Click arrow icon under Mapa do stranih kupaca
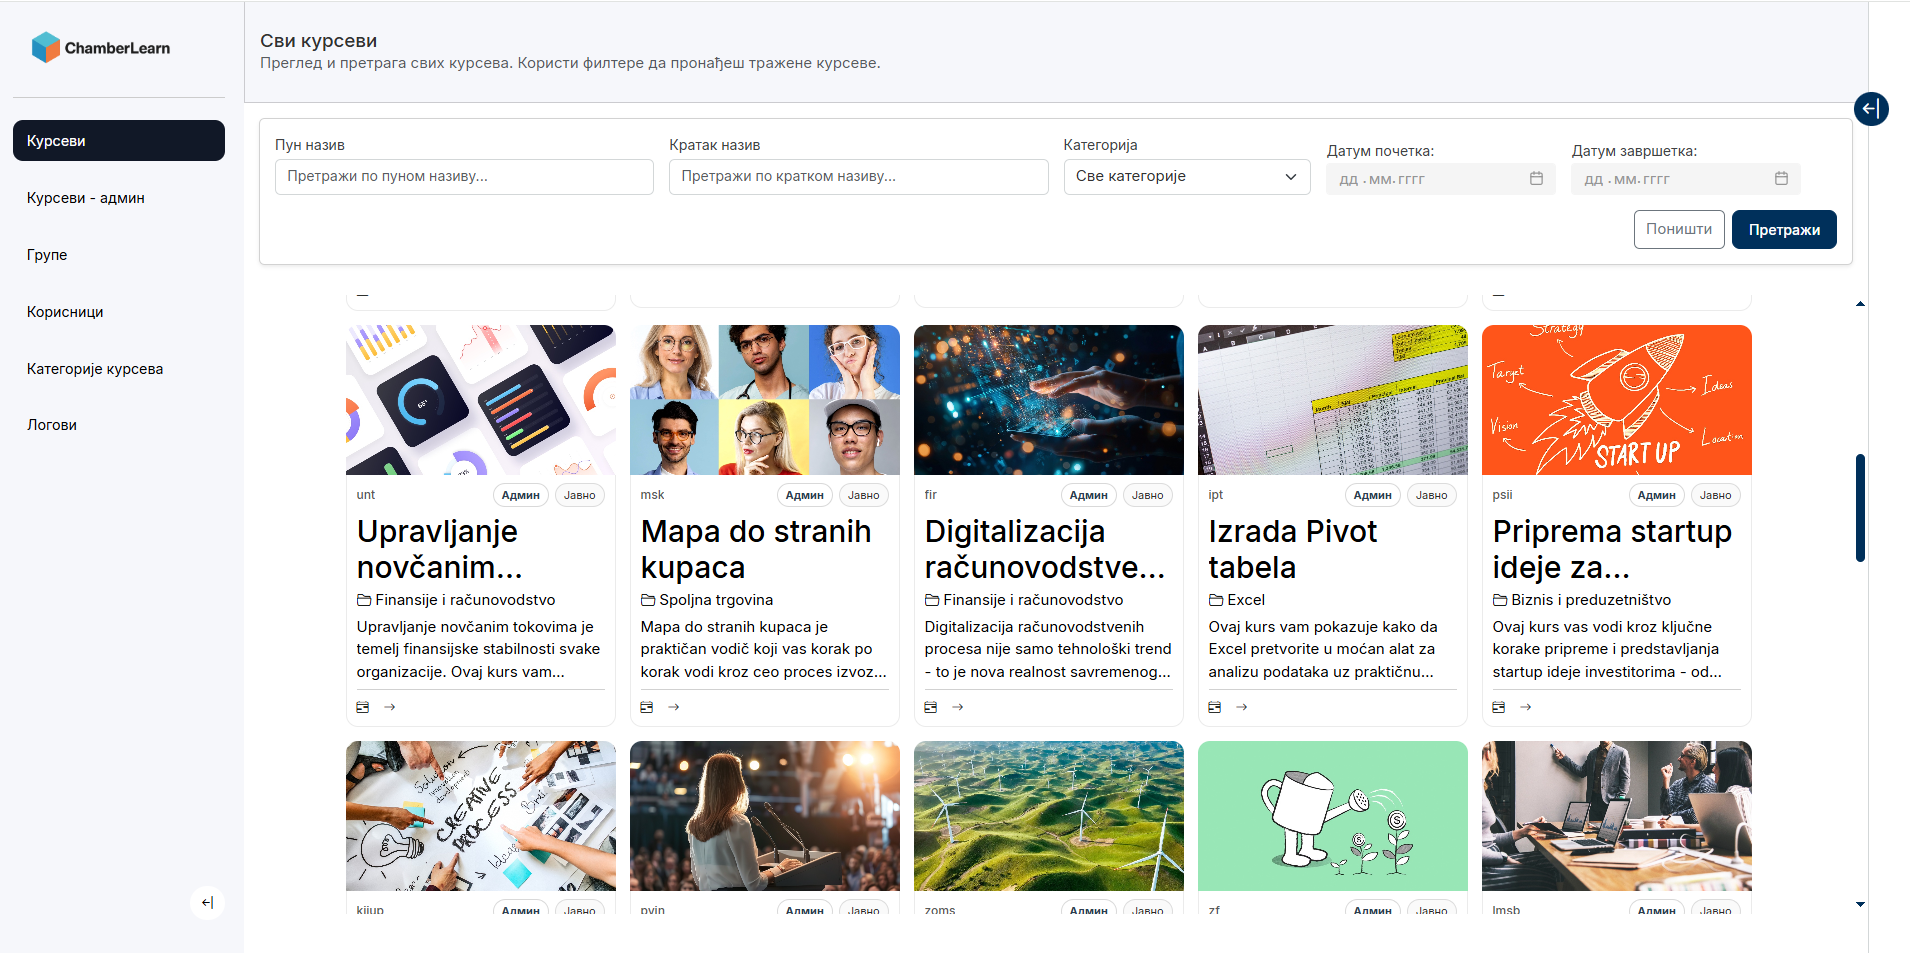Screen dimensions: 1910x953 pyautogui.click(x=674, y=707)
